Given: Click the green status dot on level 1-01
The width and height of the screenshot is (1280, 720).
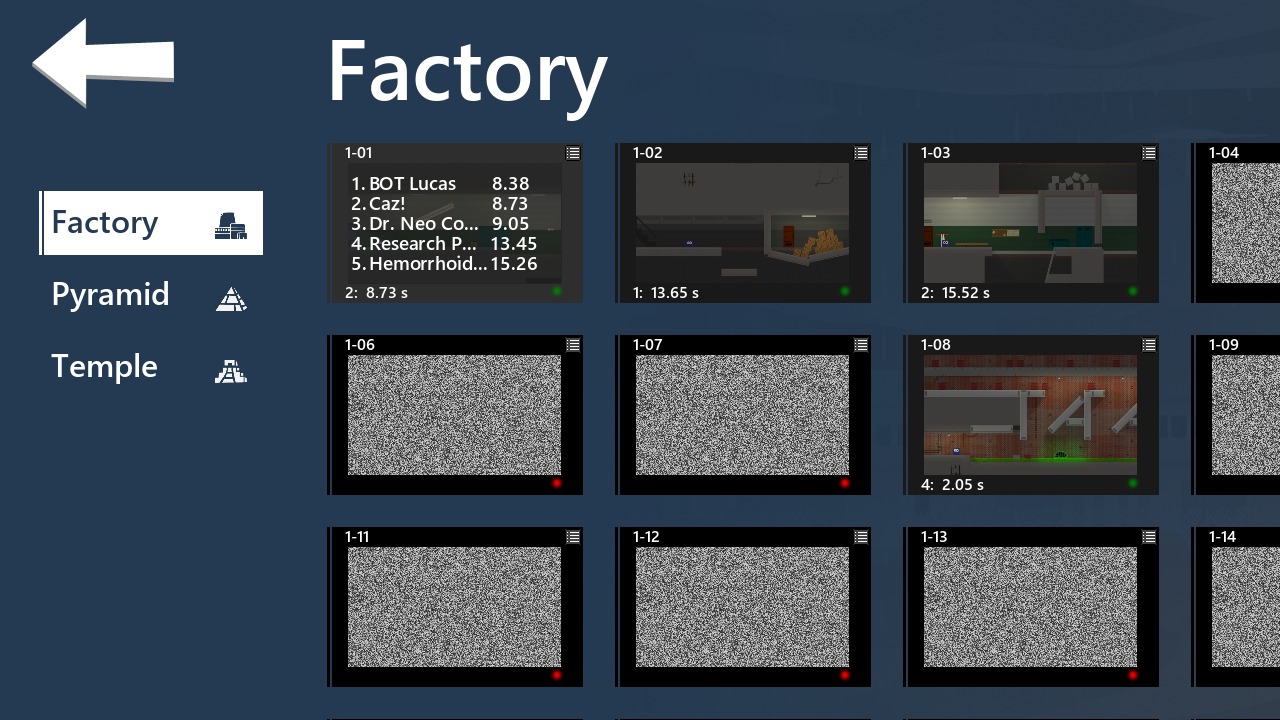Looking at the screenshot, I should [x=557, y=291].
